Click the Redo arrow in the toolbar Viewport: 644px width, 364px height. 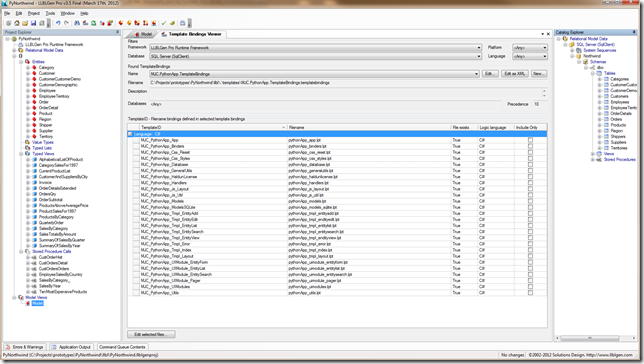[66, 23]
